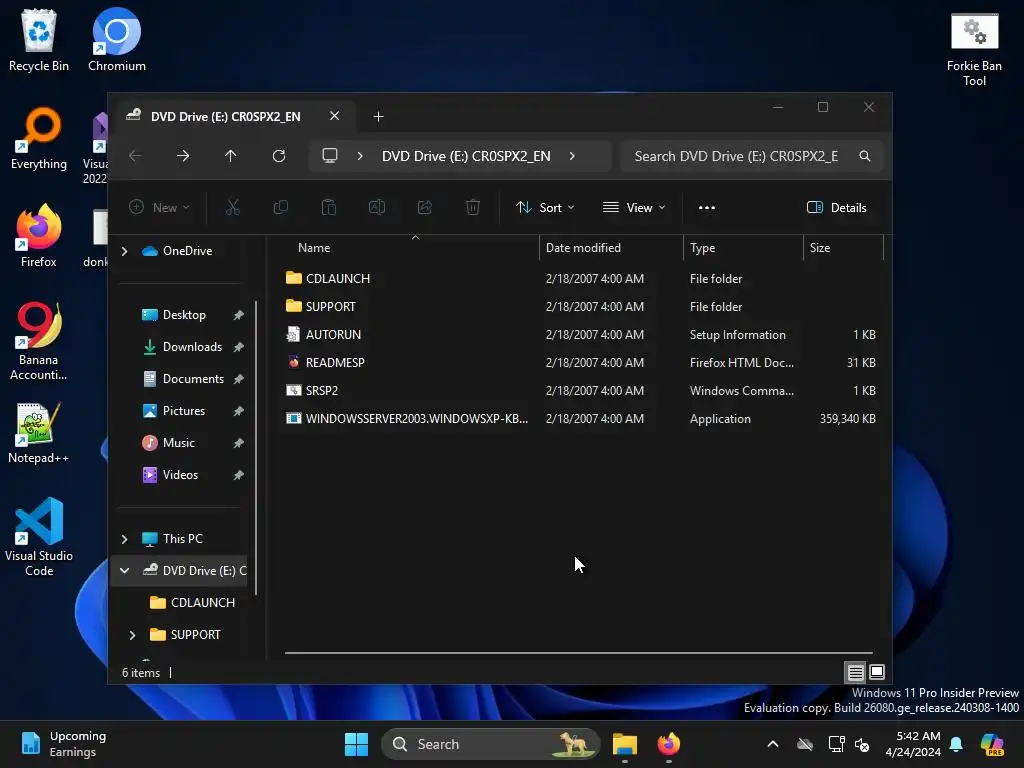Open Notepad++ desktop shortcut
Viewport: 1024px width, 768px height.
click(x=39, y=433)
